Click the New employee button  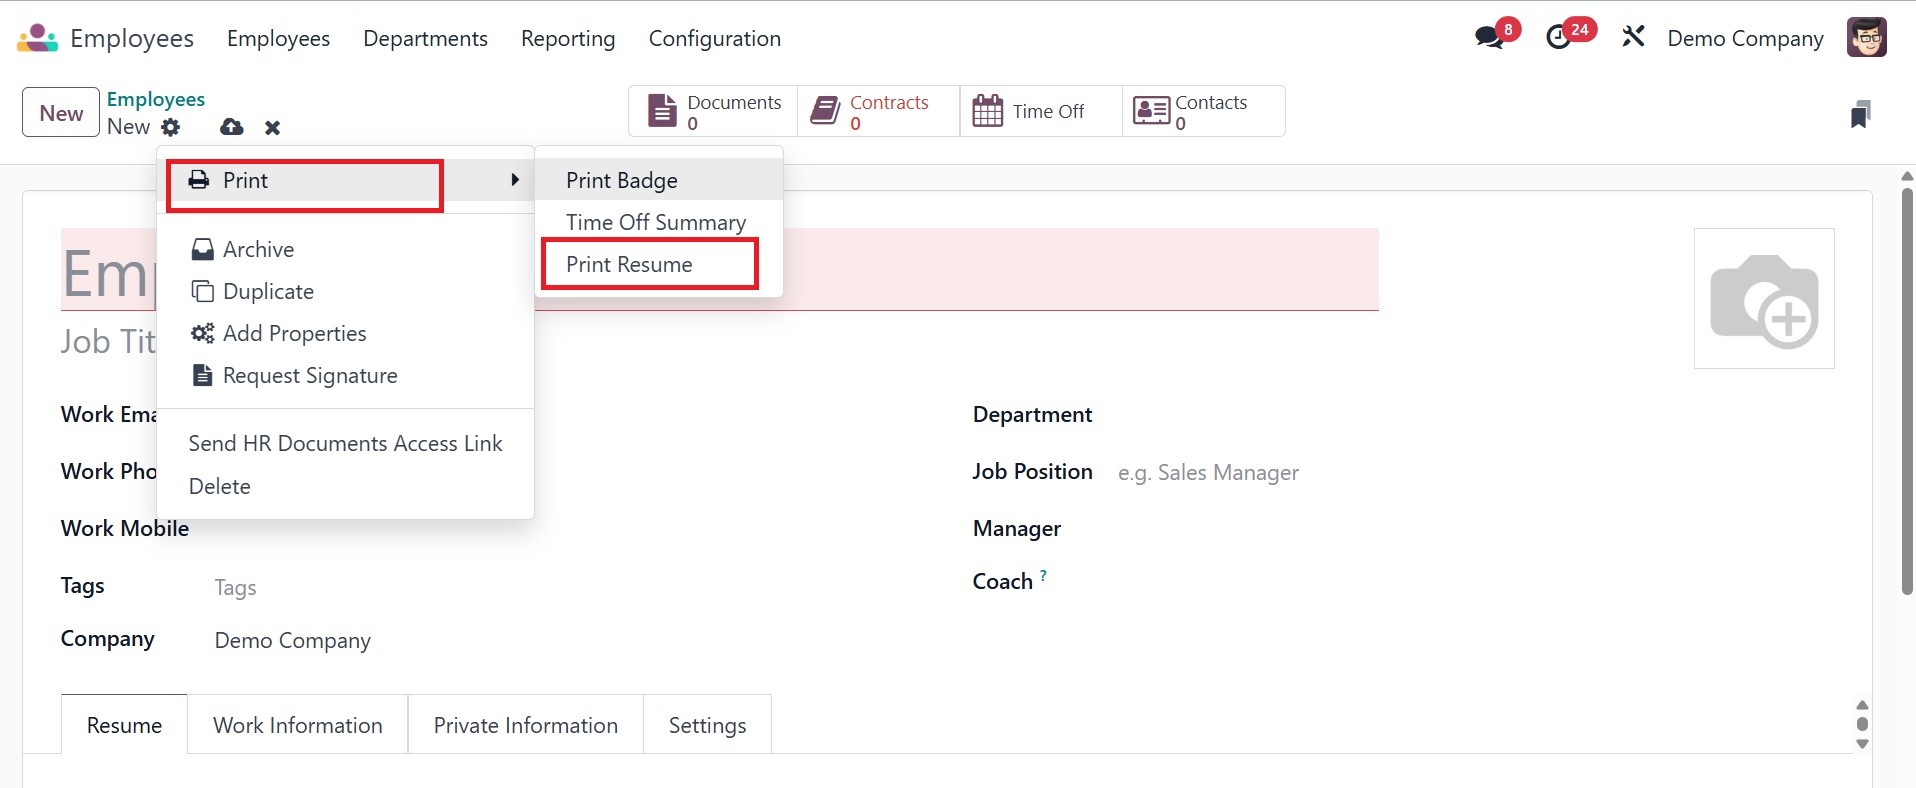click(61, 113)
